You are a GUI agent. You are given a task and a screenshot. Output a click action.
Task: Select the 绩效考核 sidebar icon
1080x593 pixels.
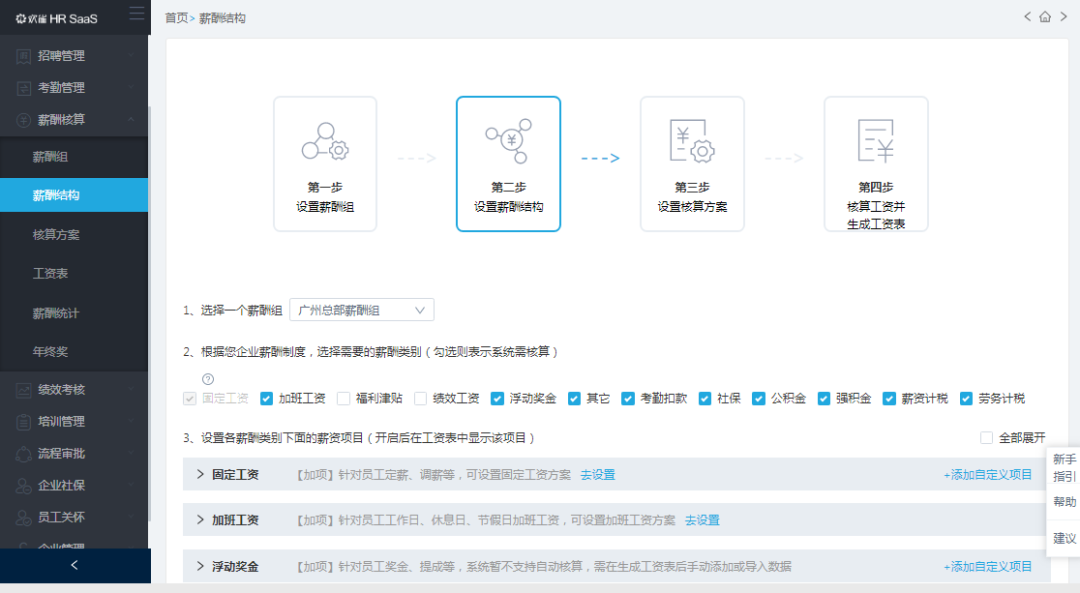[22, 390]
